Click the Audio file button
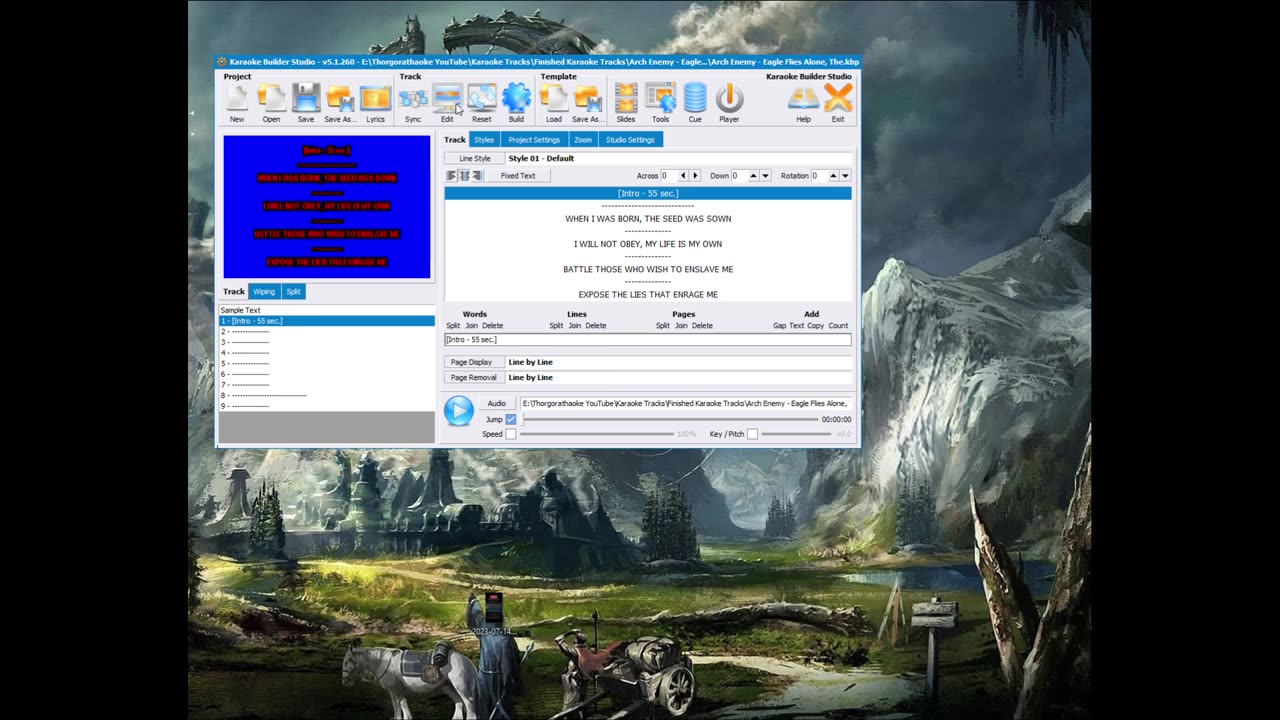 [497, 404]
